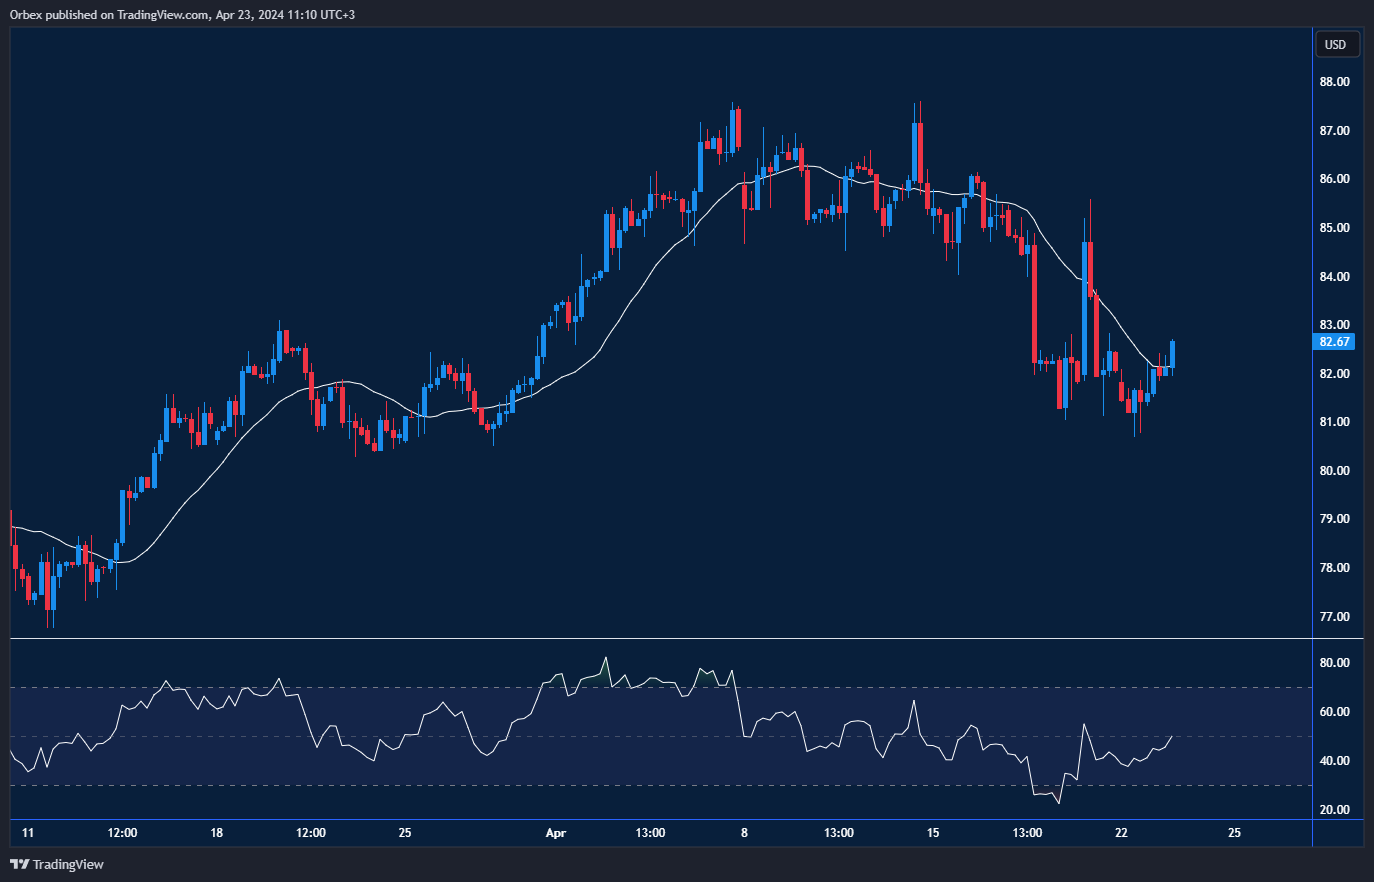The image size is (1374, 882).
Task: Select the 15 date label on time axis
Action: pyautogui.click(x=933, y=833)
